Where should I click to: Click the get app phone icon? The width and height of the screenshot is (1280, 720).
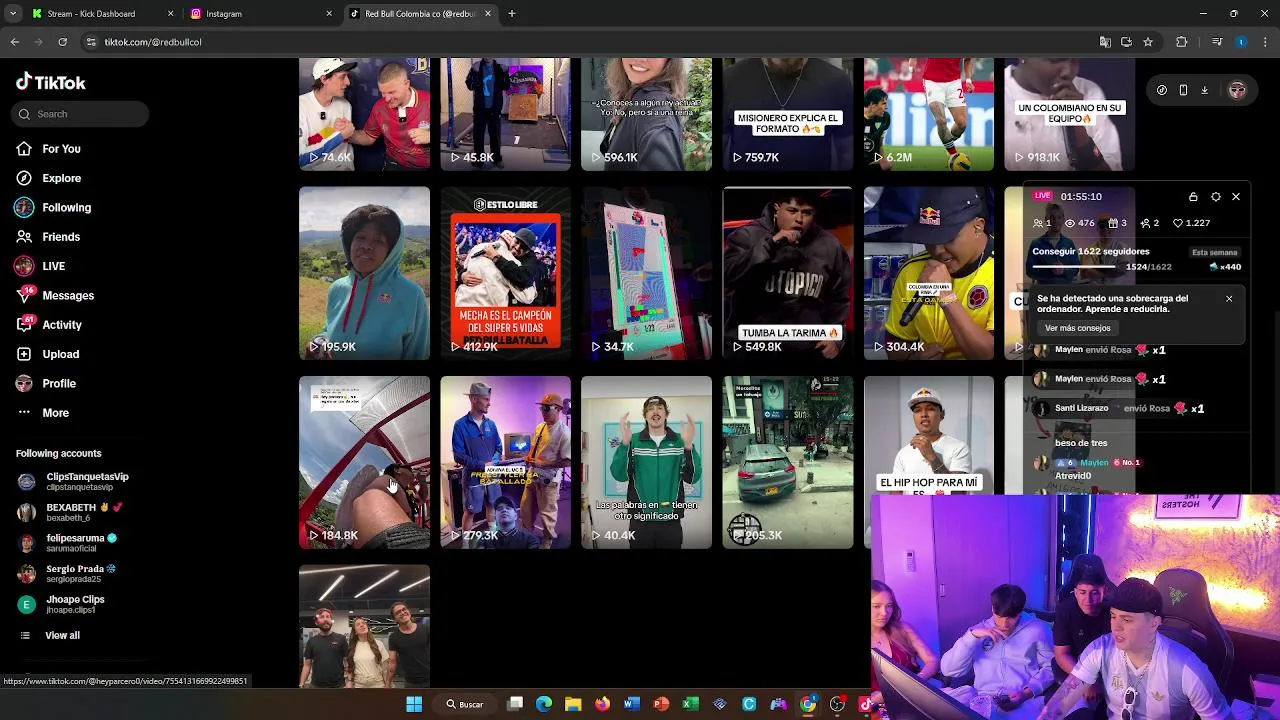[x=1183, y=90]
